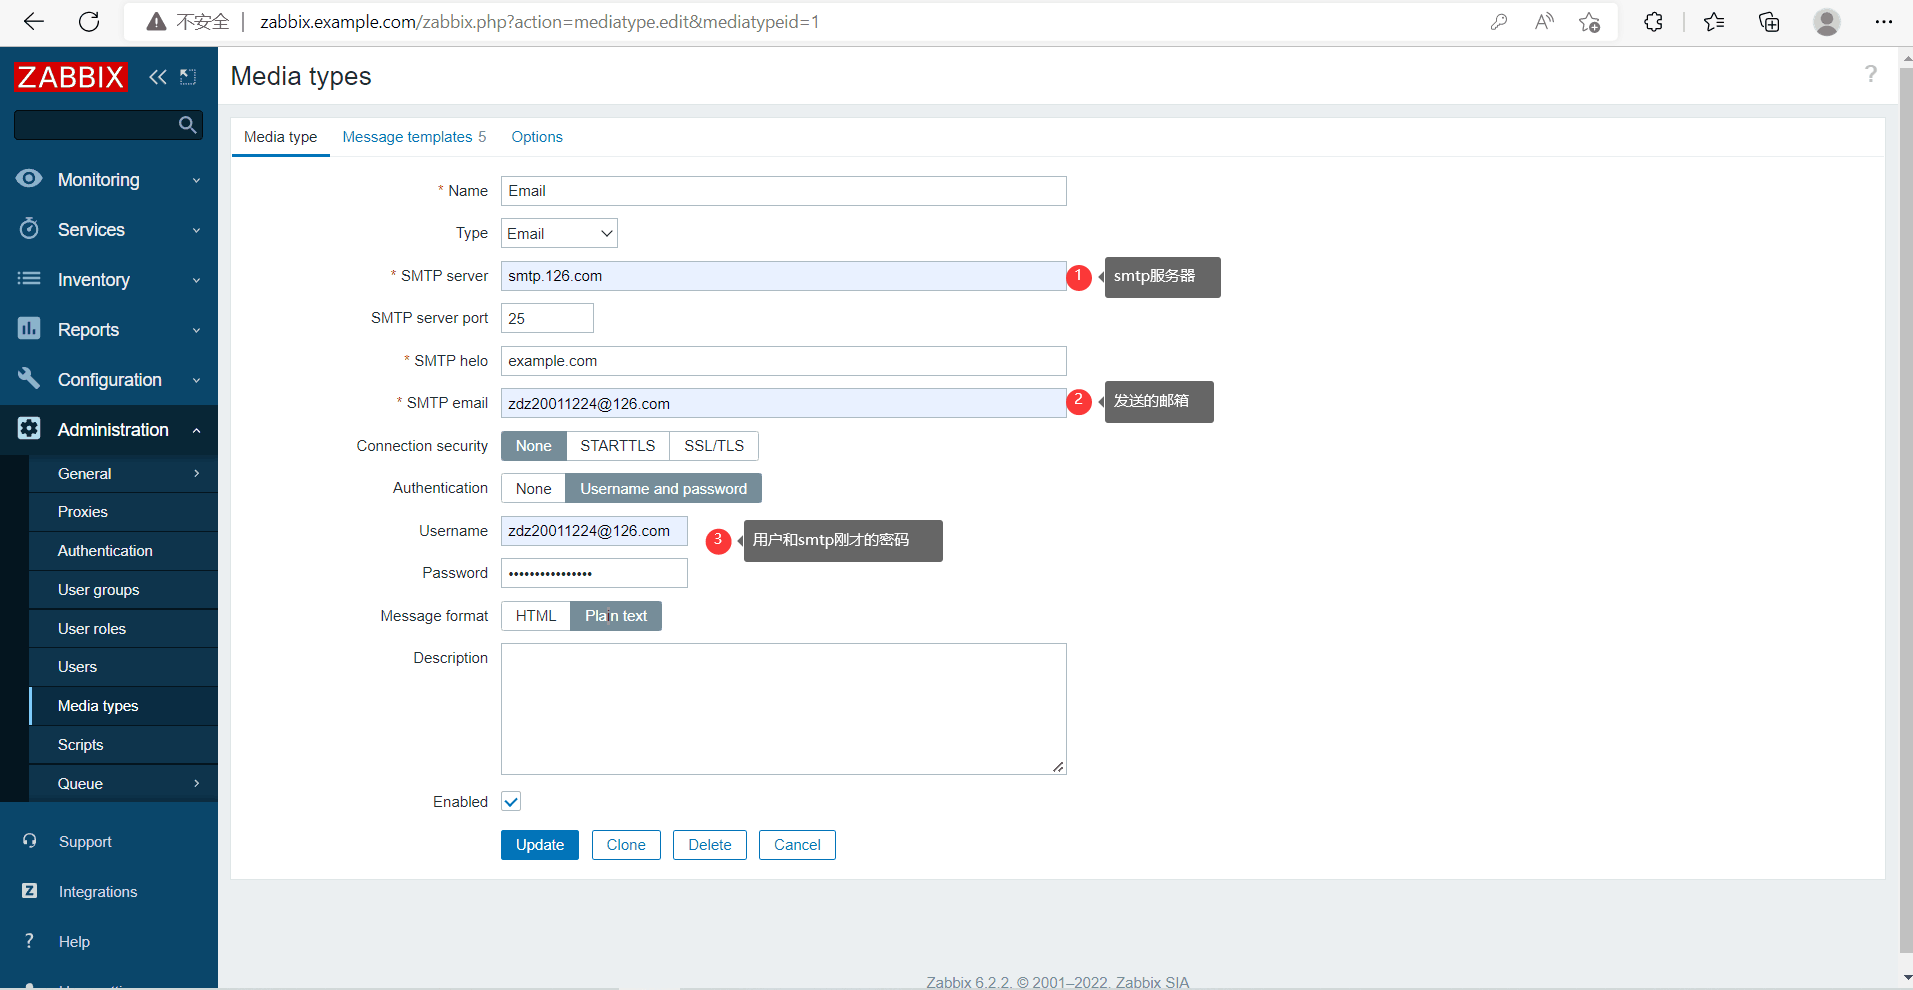Viewport: 1913px width, 990px height.
Task: Uncheck the Enabled checkbox
Action: point(511,801)
